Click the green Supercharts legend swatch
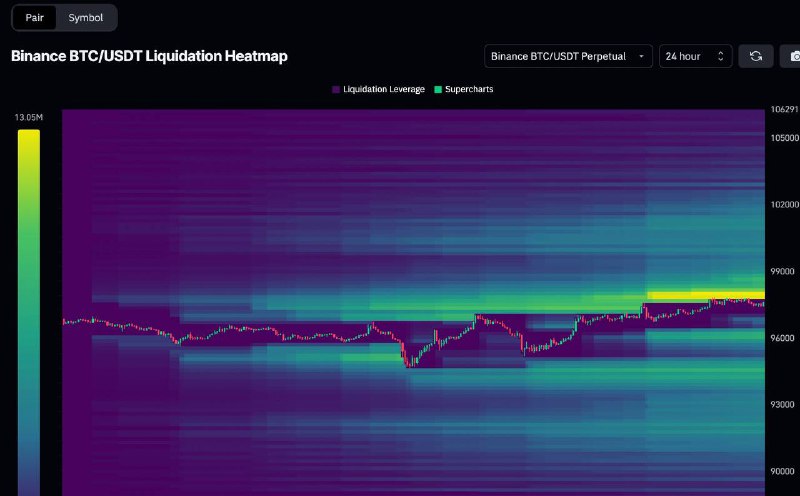This screenshot has width=800, height=496. [x=438, y=90]
